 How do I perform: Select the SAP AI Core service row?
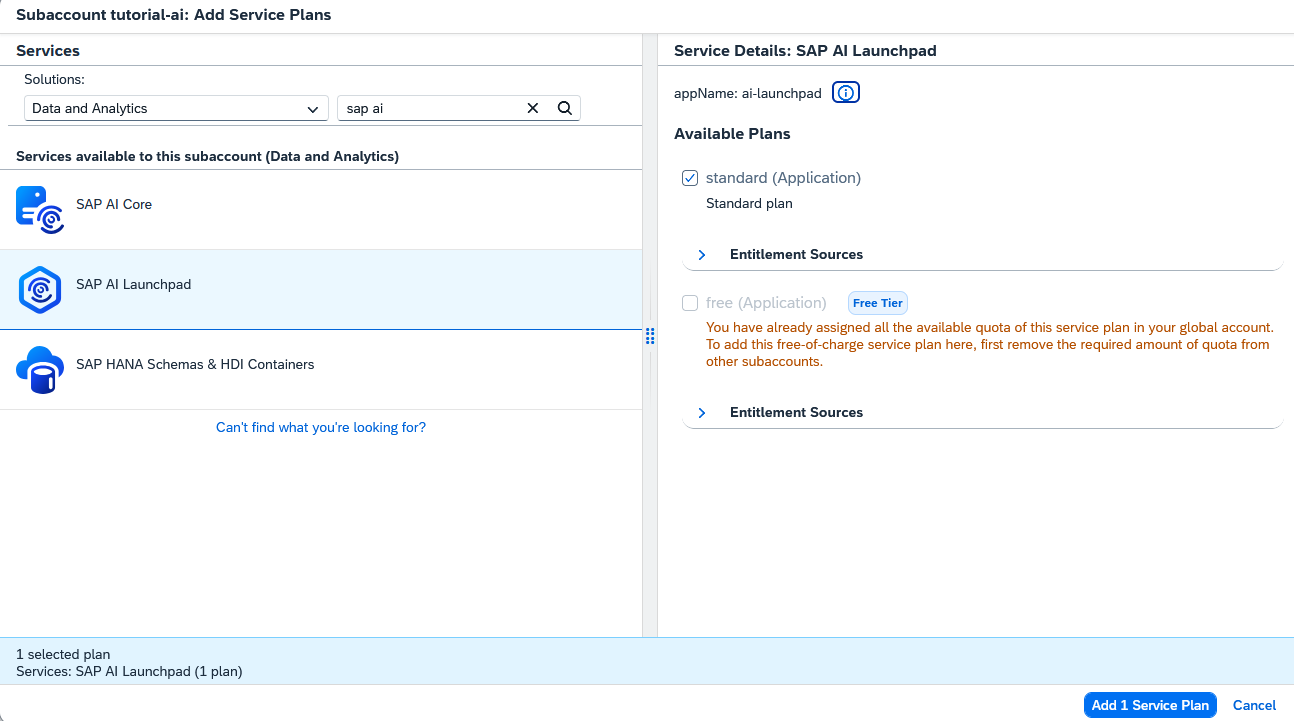click(321, 210)
